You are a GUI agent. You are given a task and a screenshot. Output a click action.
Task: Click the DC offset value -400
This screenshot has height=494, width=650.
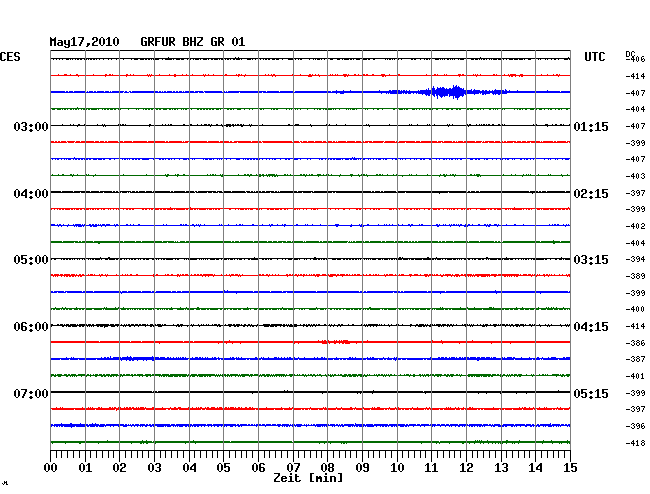pyautogui.click(x=635, y=309)
